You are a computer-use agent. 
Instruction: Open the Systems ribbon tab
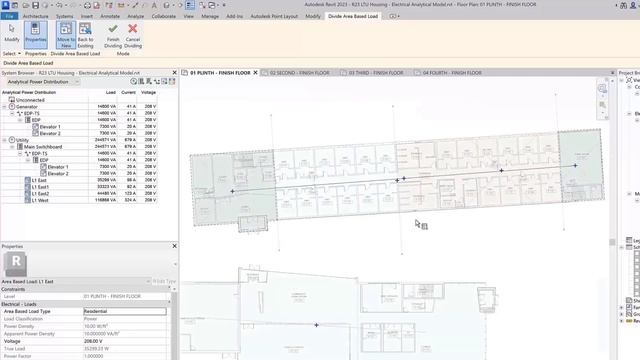click(x=64, y=16)
